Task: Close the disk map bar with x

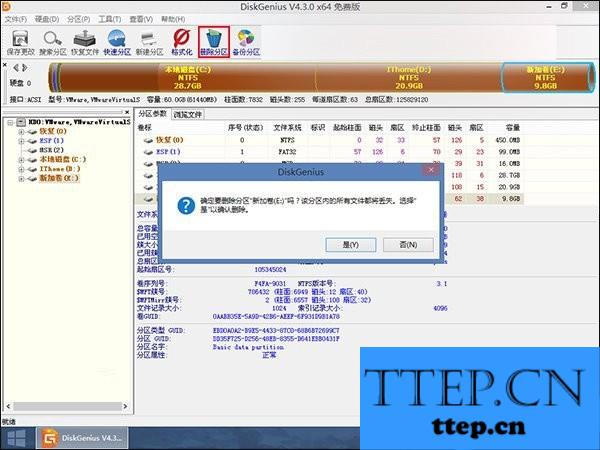Action: 5,65
